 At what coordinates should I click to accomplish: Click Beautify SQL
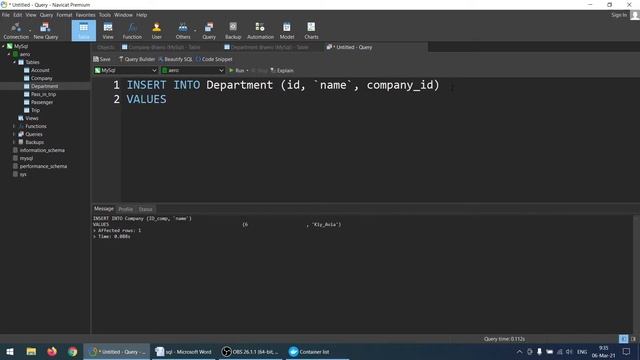click(175, 59)
